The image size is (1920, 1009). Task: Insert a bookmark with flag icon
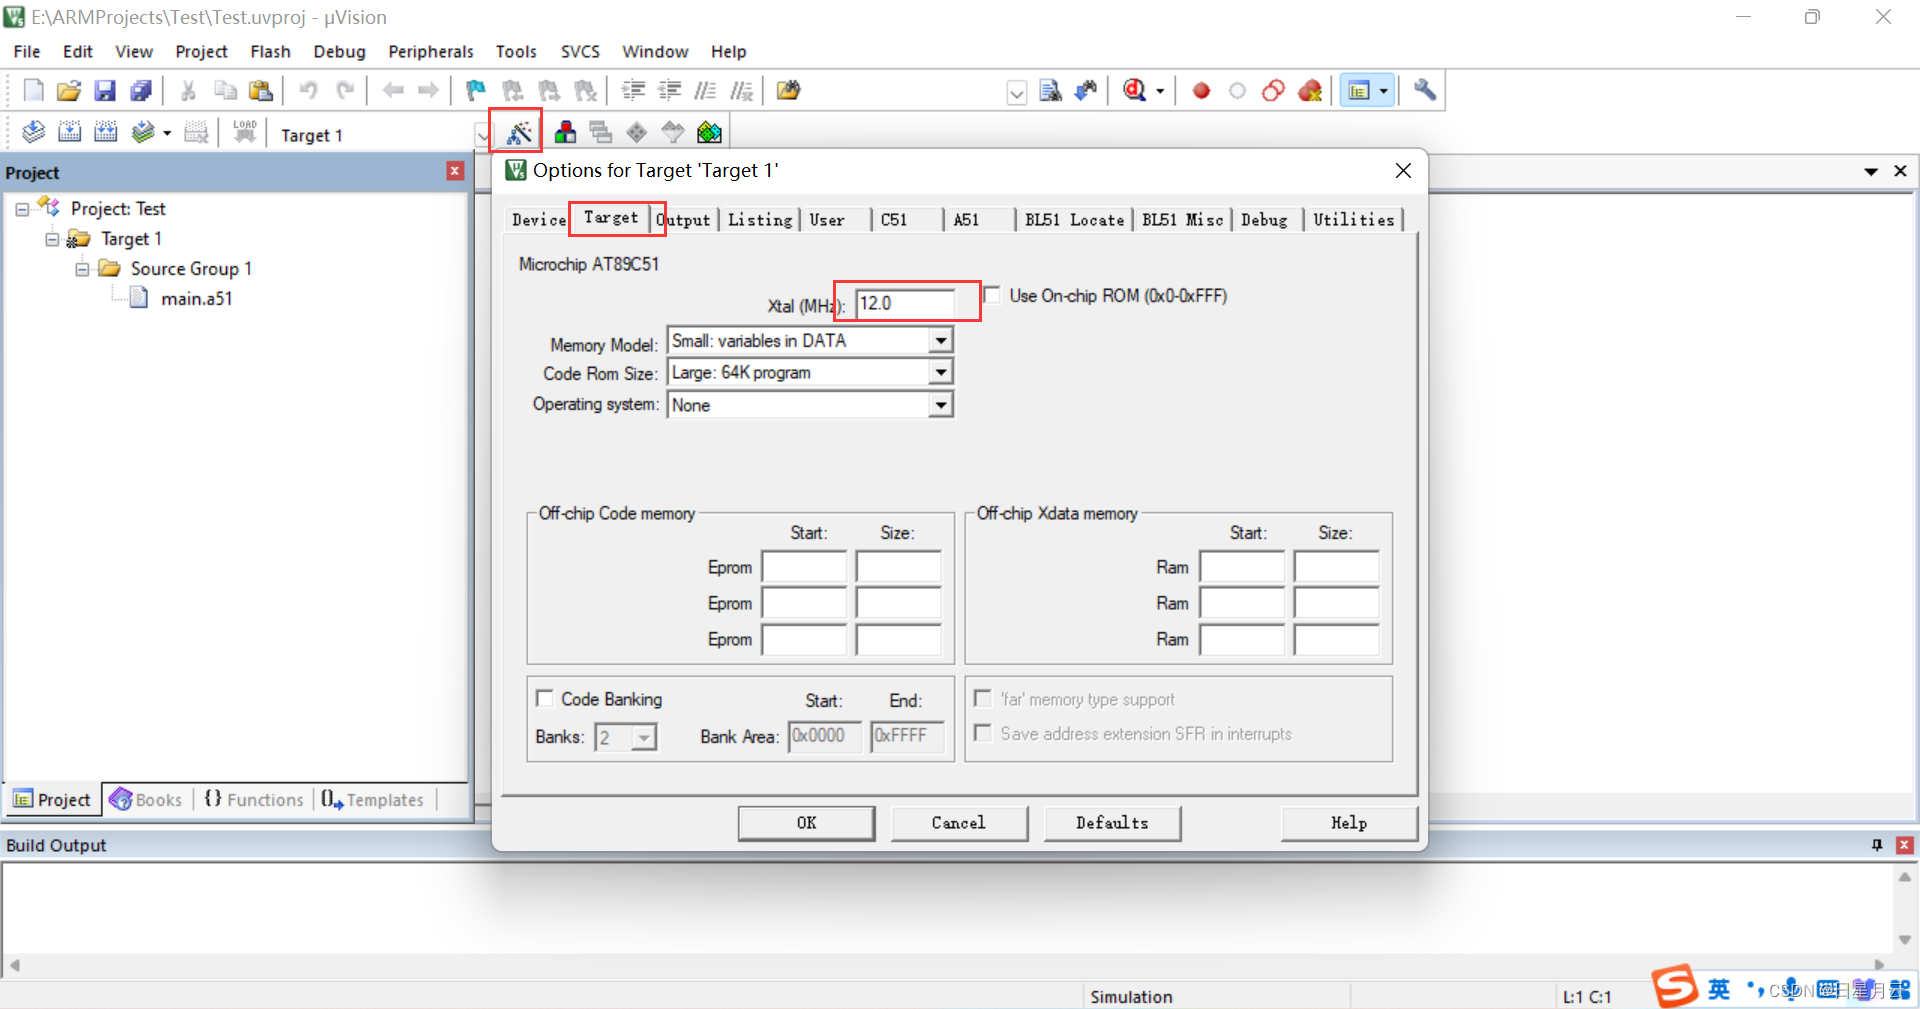click(476, 91)
